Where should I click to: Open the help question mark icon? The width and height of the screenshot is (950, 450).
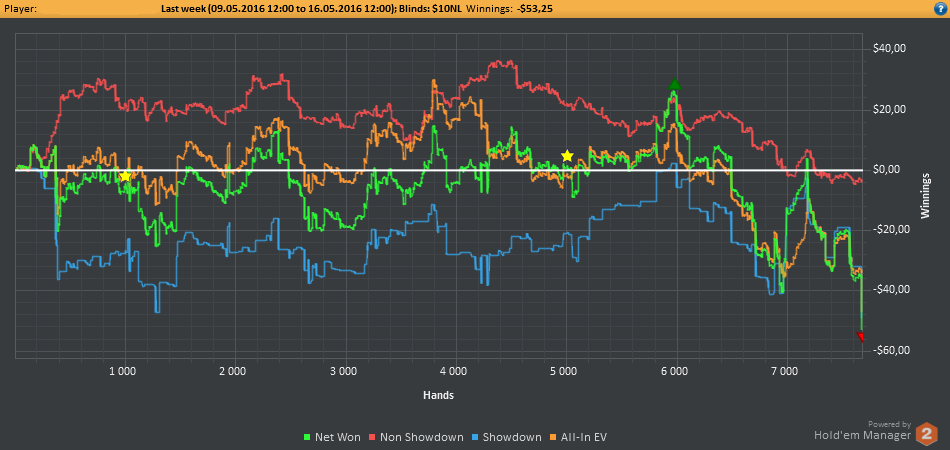pos(941,8)
